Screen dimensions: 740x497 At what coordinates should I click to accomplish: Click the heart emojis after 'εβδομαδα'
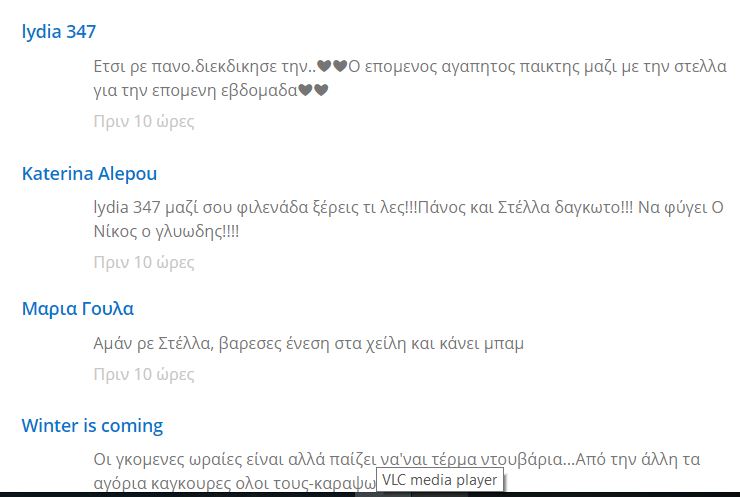click(313, 90)
